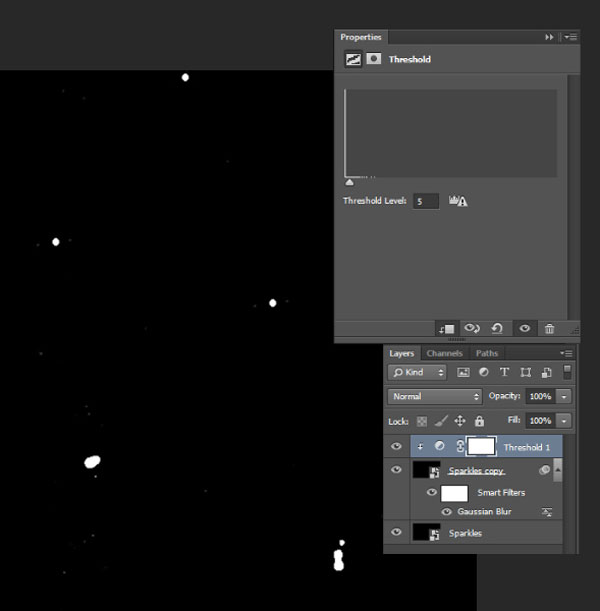
Task: Toggle lock image pixels brush icon
Action: (441, 421)
